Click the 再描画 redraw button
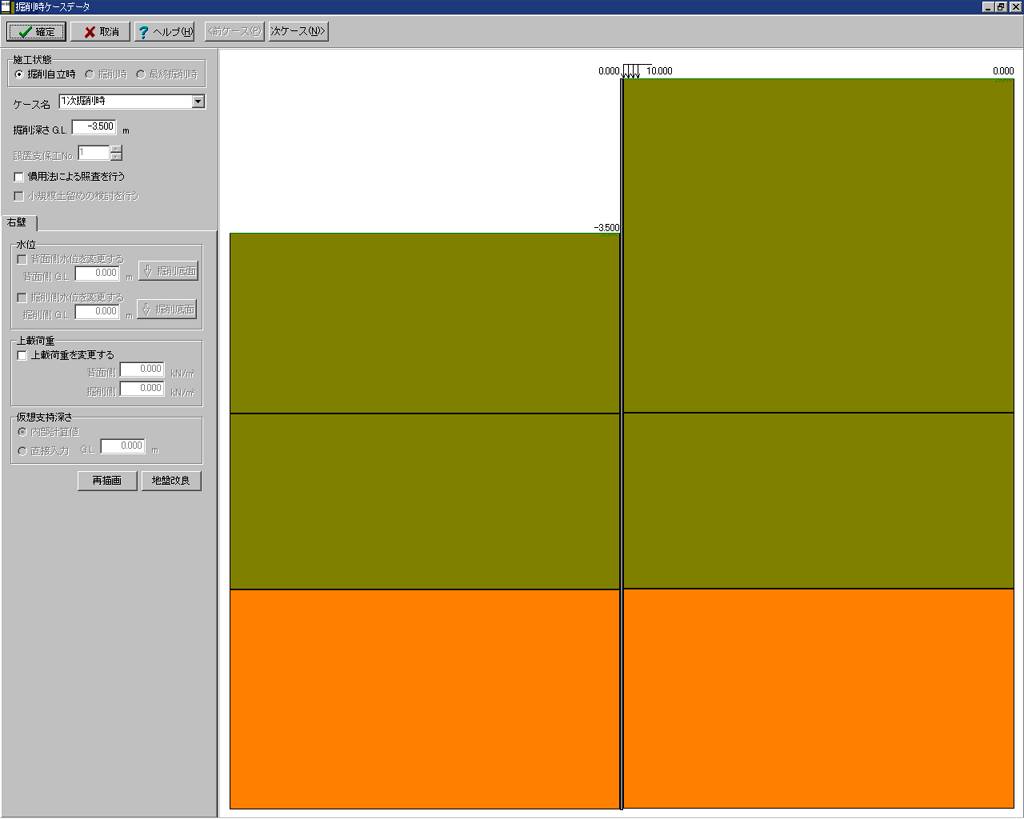This screenshot has width=1024, height=819. coord(107,481)
